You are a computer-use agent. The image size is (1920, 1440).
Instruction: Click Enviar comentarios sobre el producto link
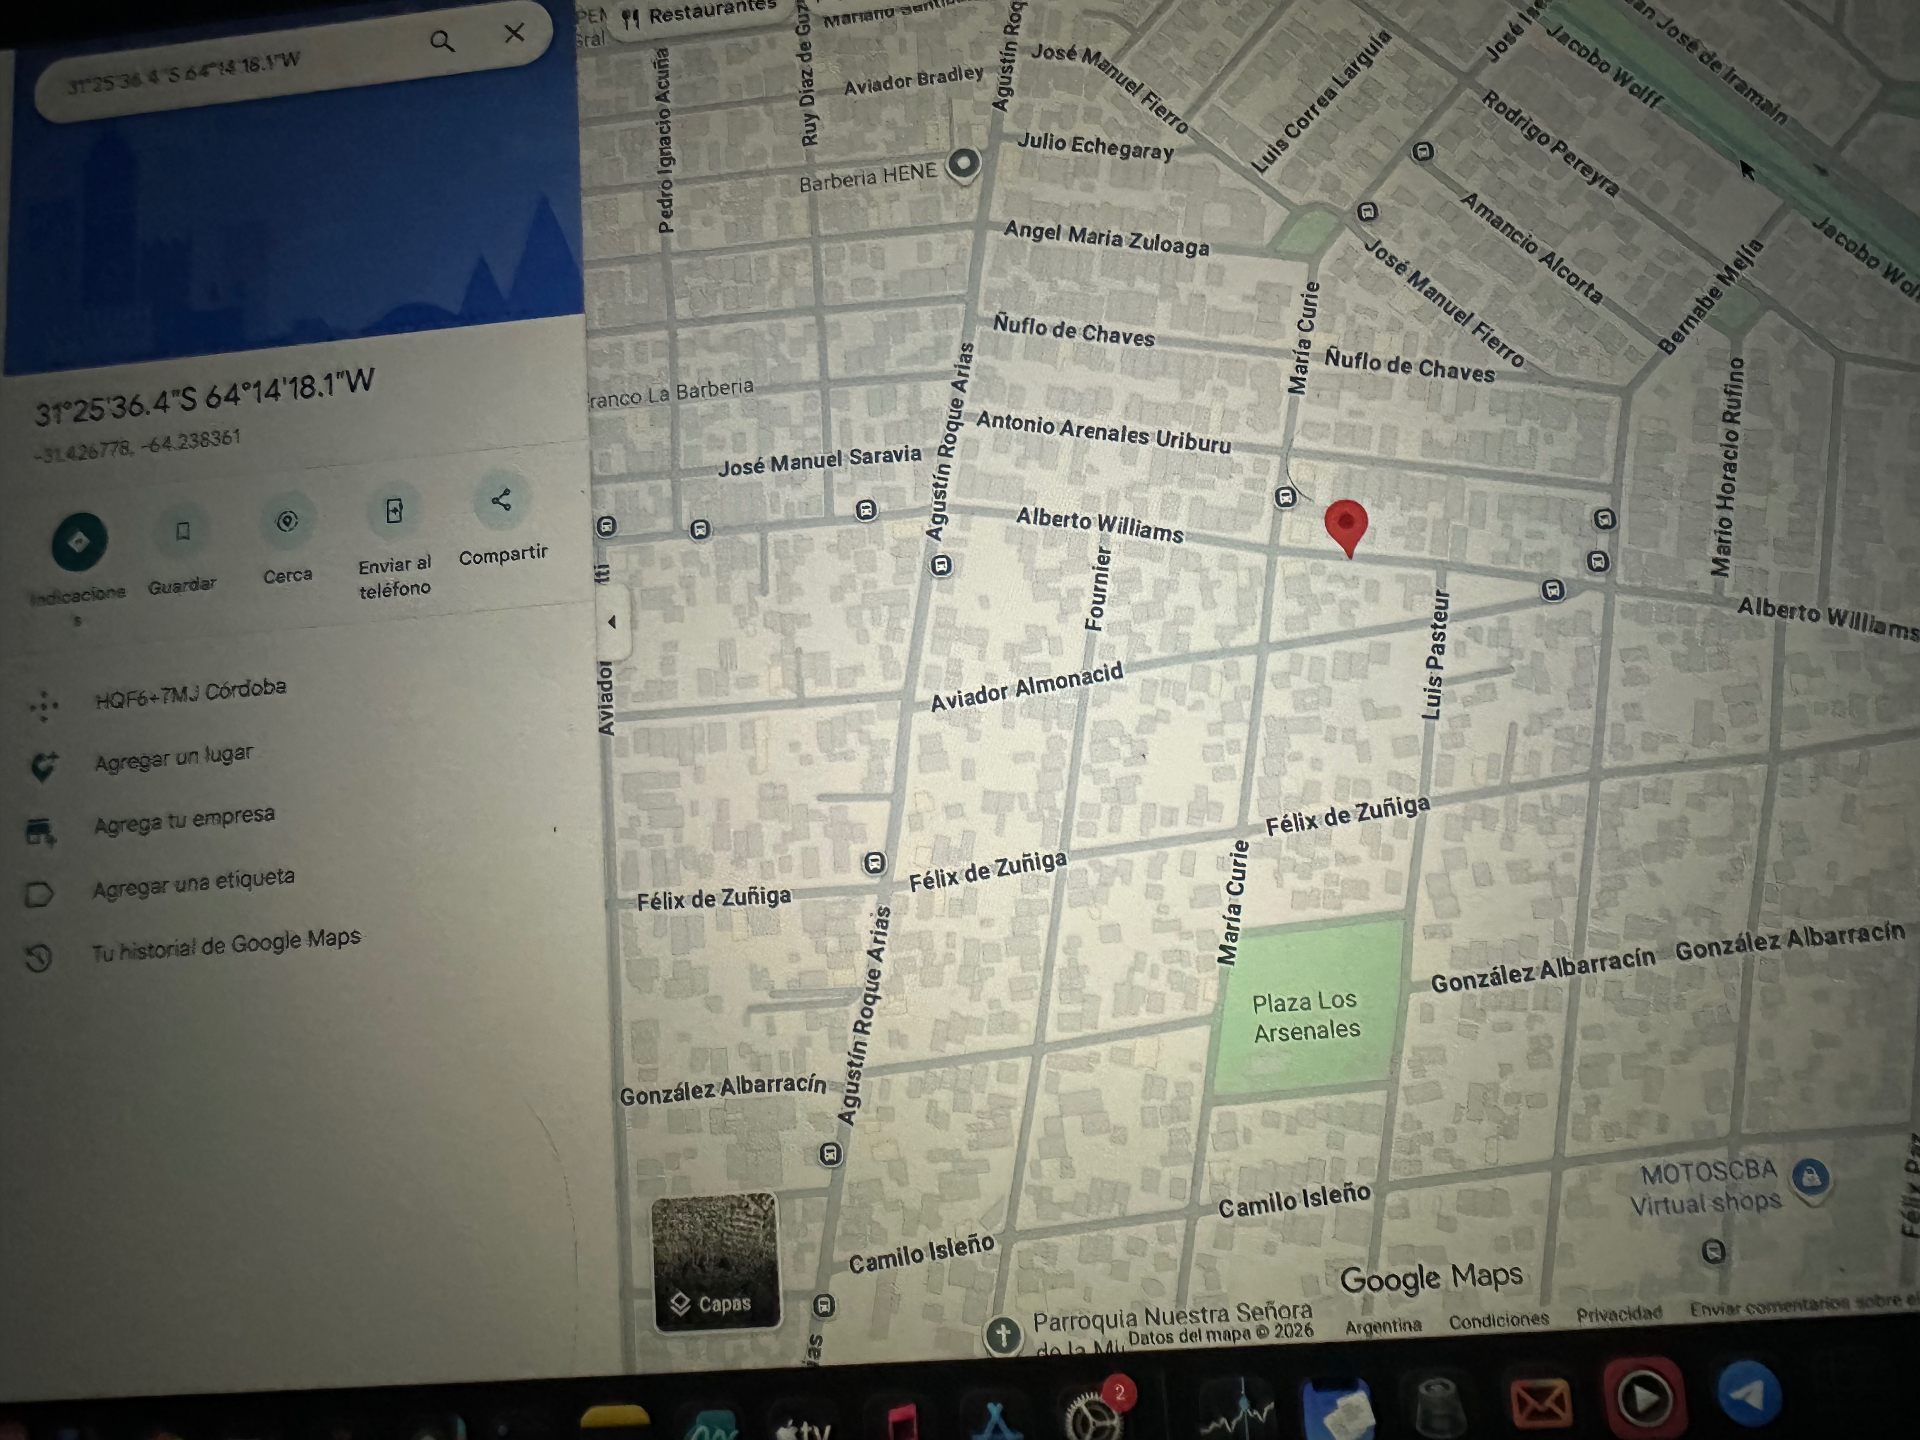(x=1803, y=1303)
